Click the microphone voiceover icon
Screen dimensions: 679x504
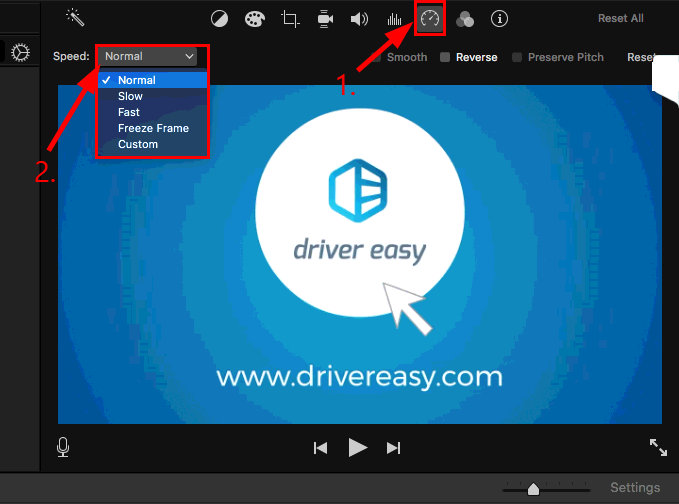63,447
